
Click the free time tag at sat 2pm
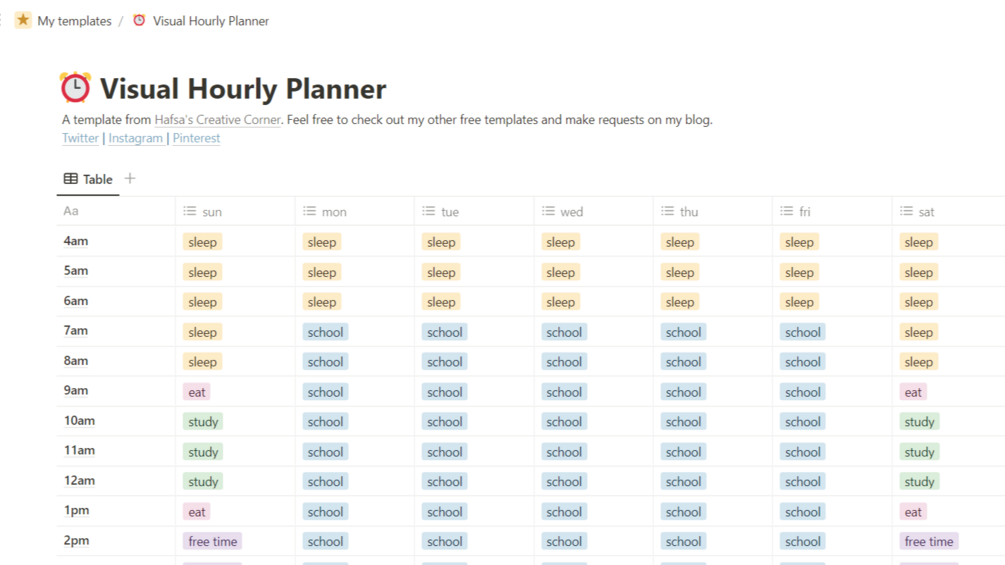929,541
